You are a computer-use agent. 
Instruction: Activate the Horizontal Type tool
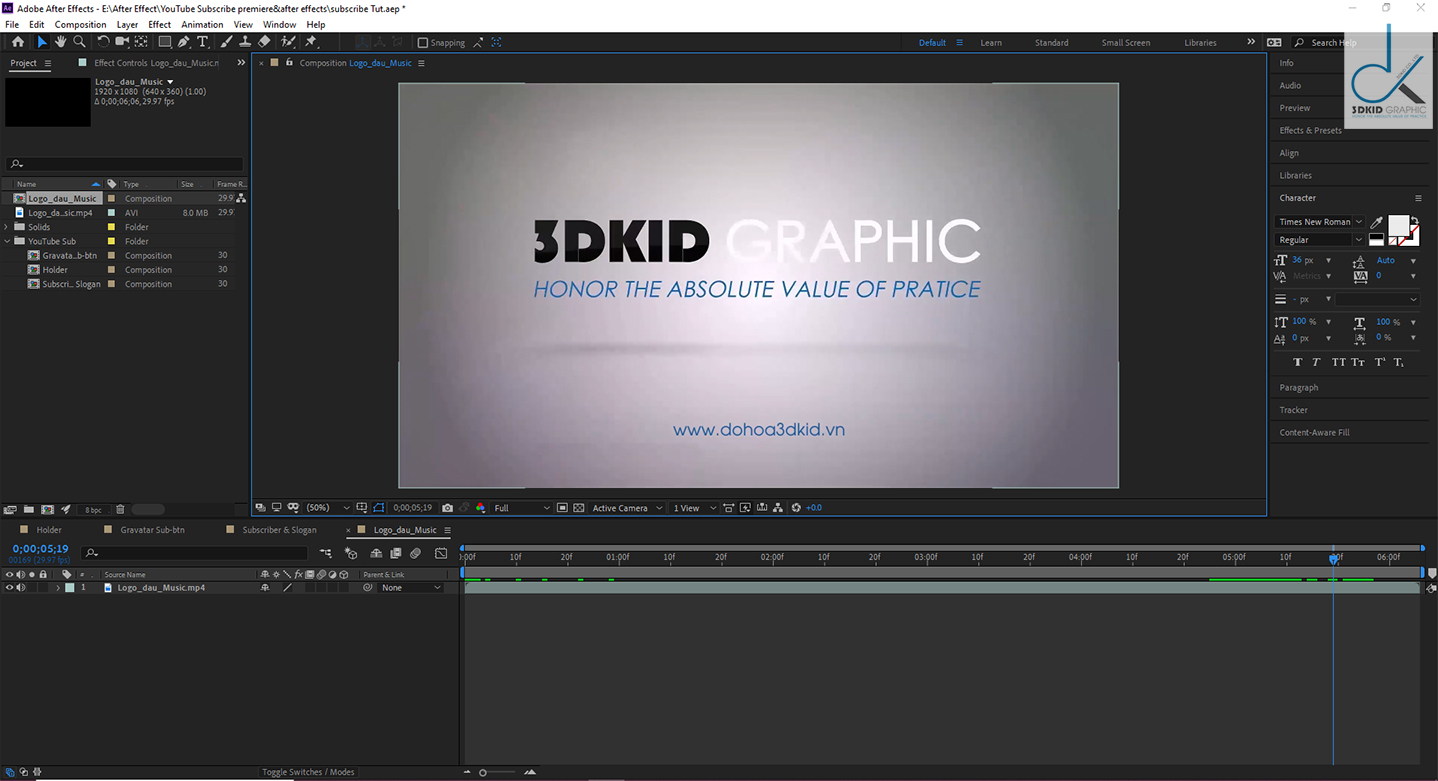click(x=202, y=42)
